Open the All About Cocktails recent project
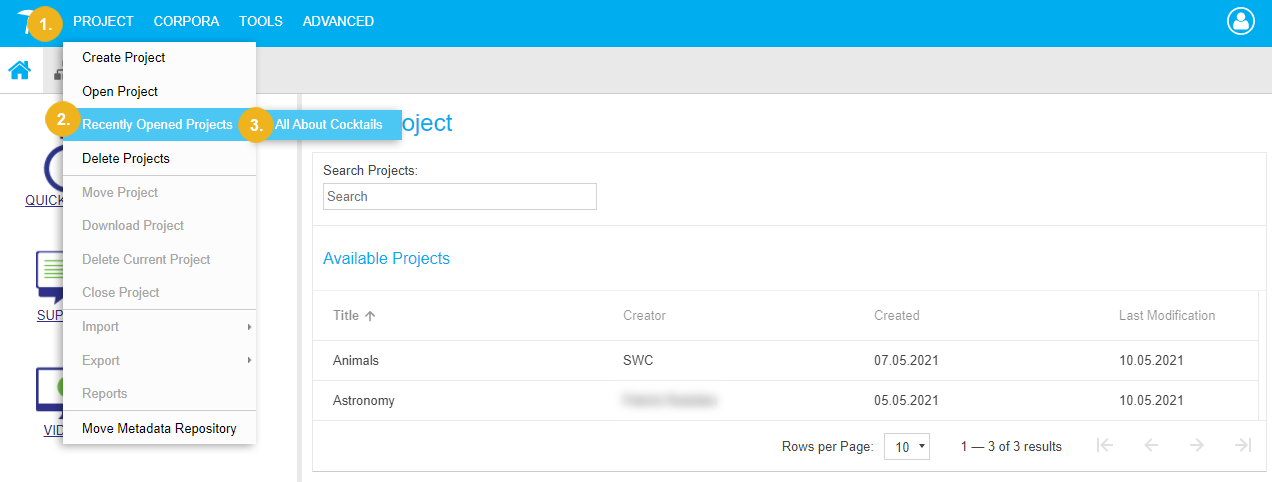 328,125
